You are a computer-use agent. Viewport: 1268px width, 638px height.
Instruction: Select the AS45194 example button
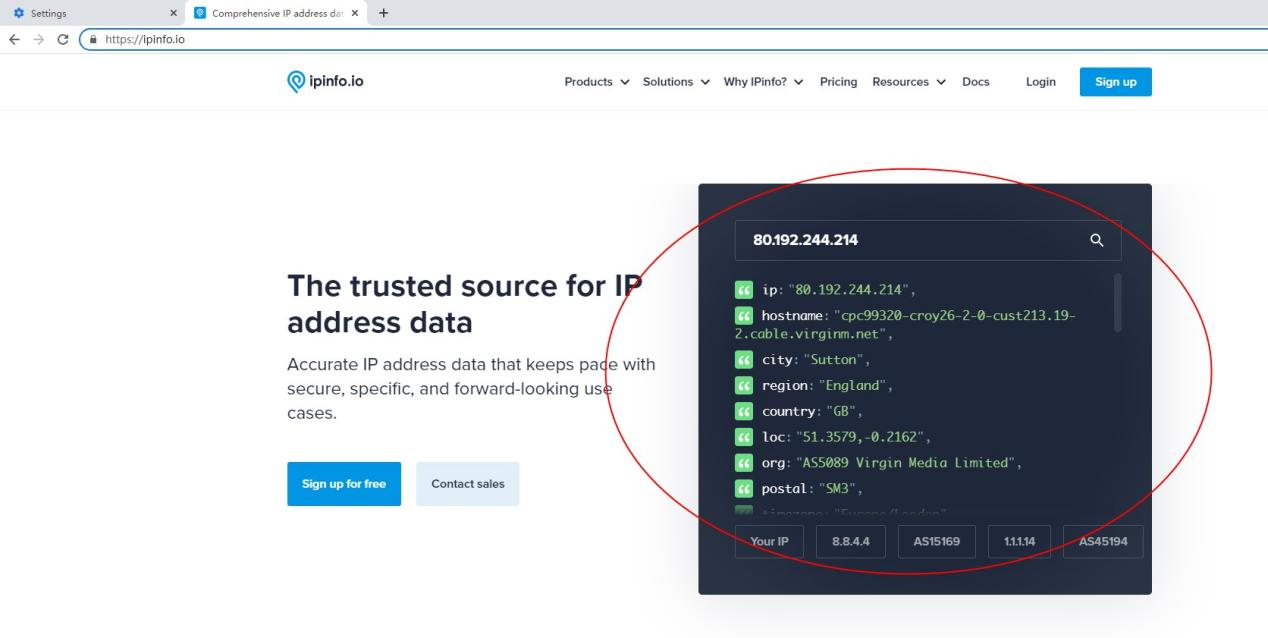pos(1103,541)
